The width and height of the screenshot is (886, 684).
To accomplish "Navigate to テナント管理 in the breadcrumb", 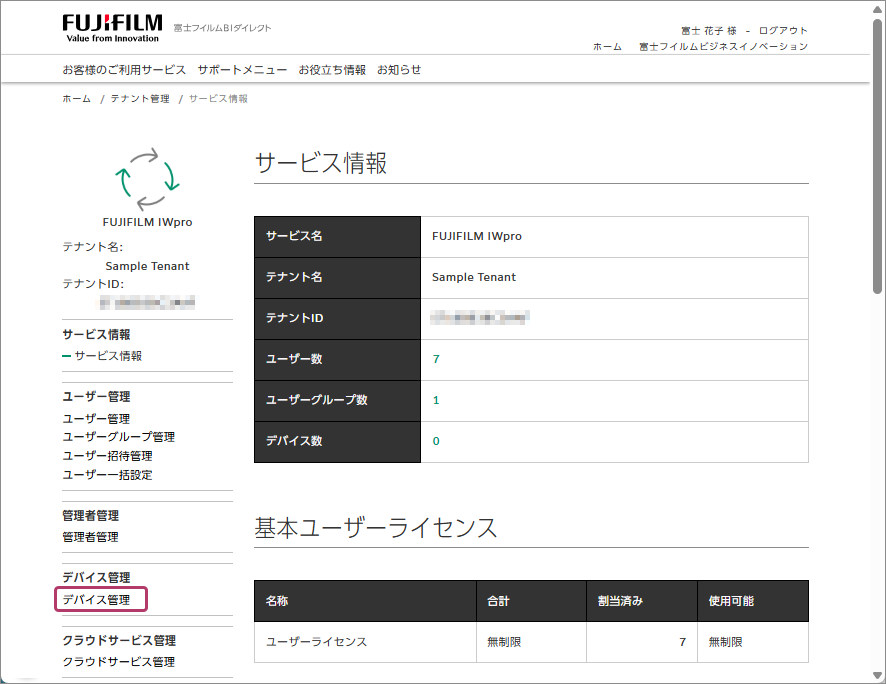I will click(140, 99).
